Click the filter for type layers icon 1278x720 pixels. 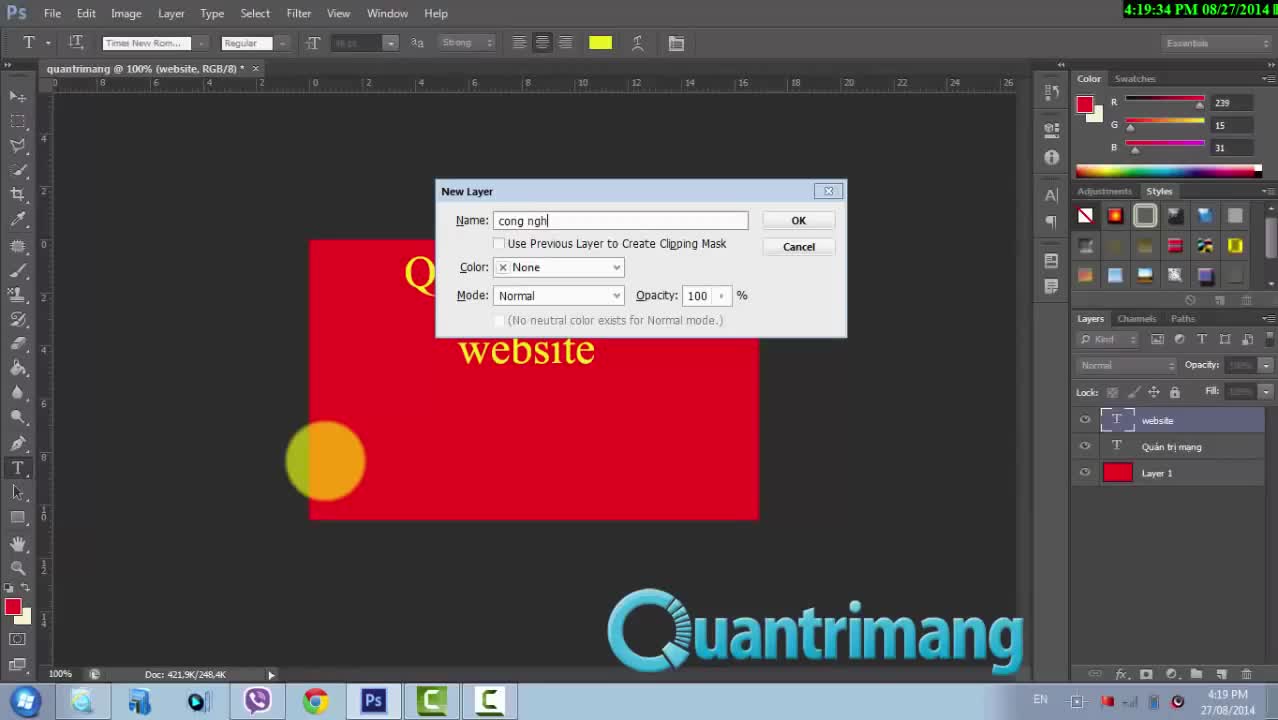tap(1201, 340)
